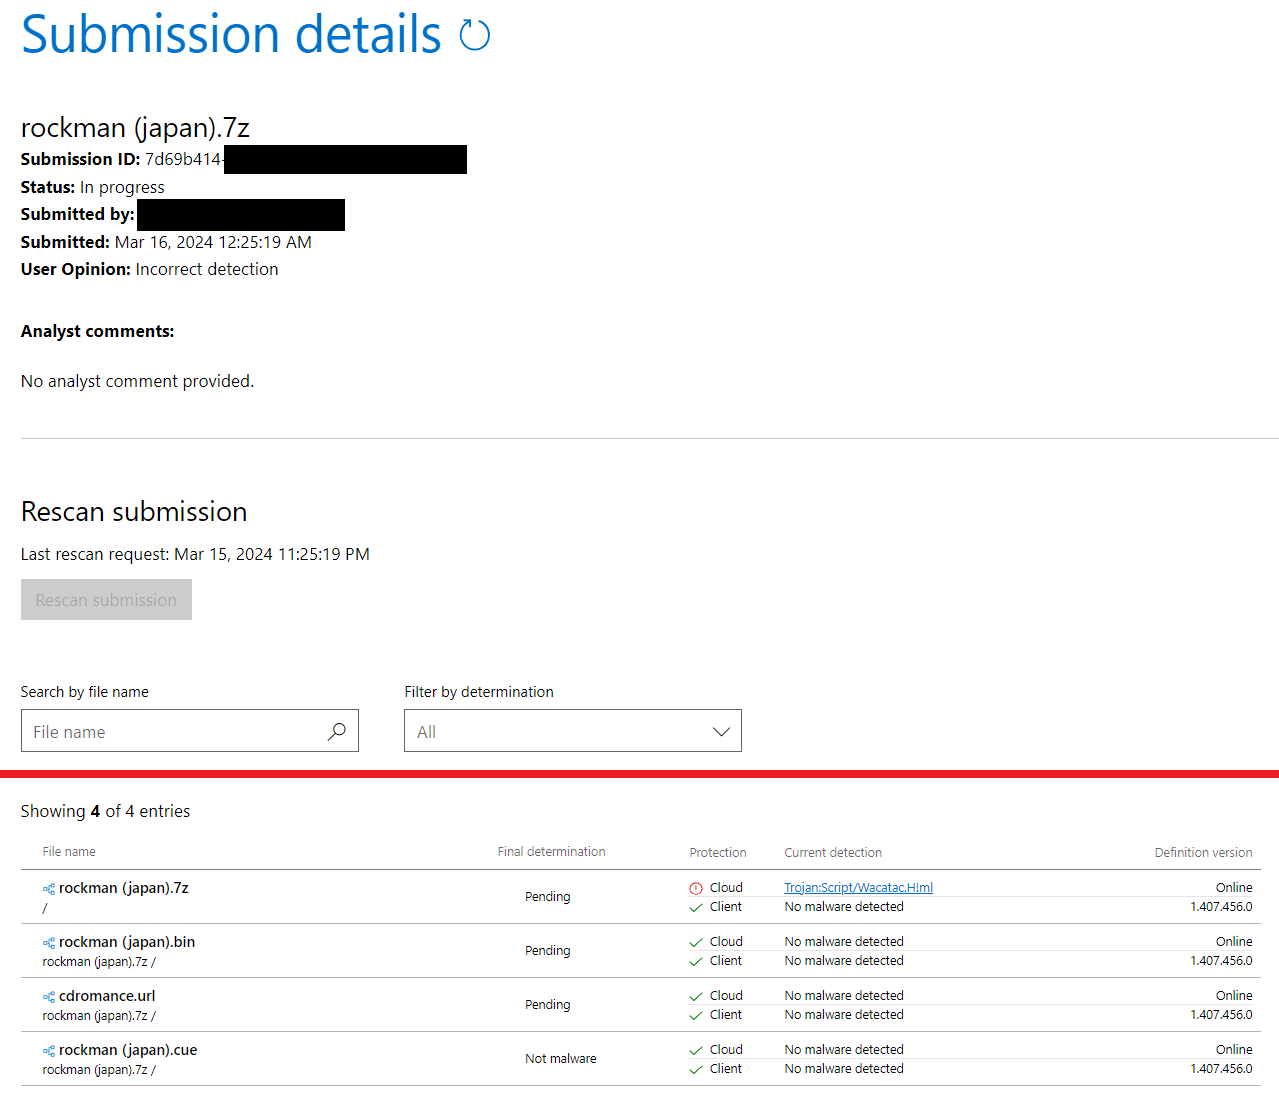The width and height of the screenshot is (1279, 1101).
Task: Sort by the File name column header
Action: [x=69, y=852]
